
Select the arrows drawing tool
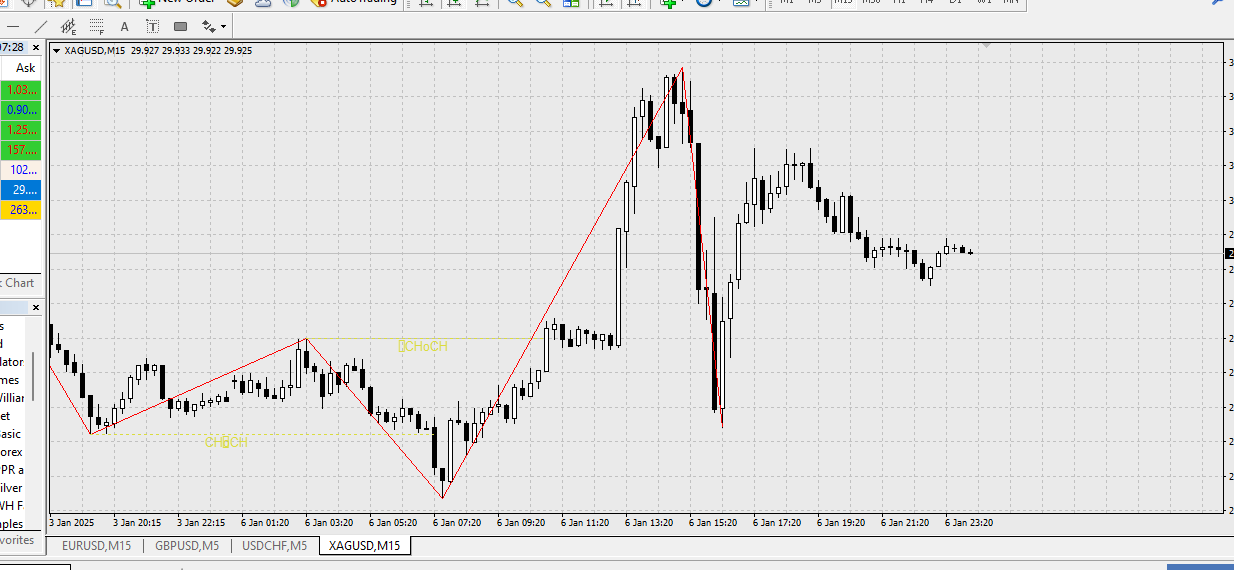click(x=208, y=26)
